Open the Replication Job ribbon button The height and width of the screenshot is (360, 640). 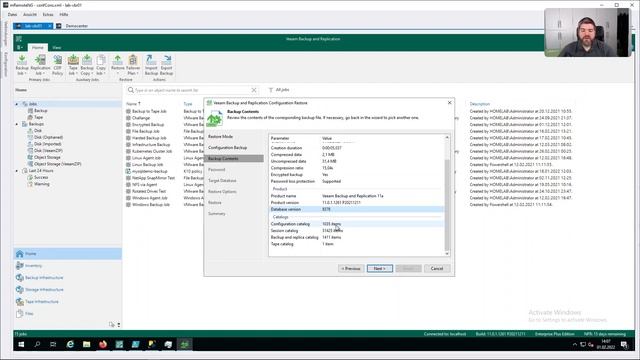point(40,65)
